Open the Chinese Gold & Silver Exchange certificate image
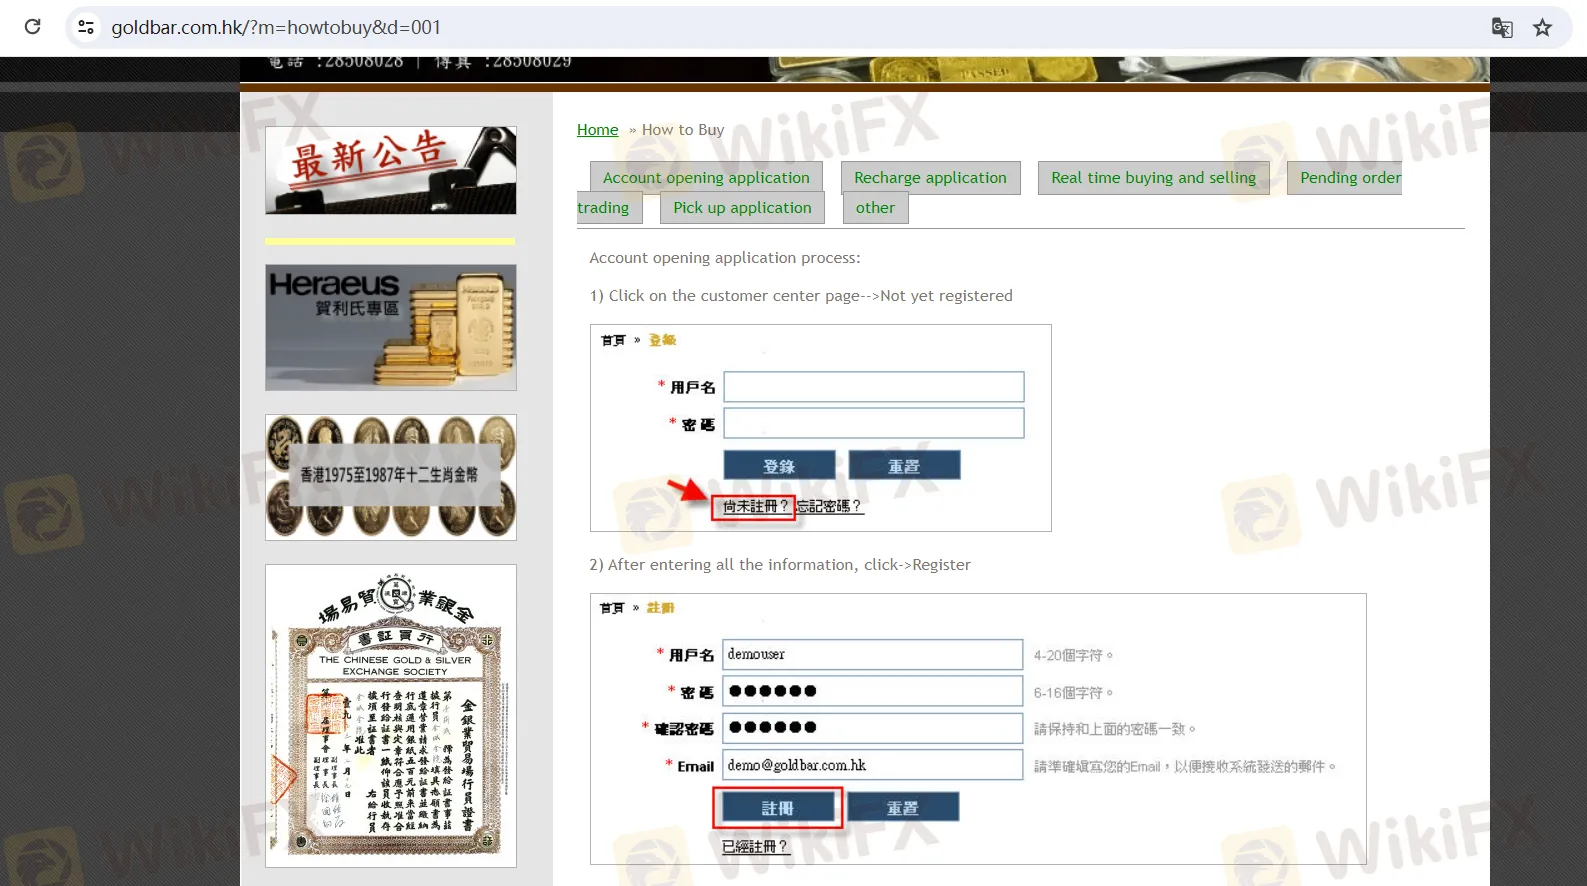The width and height of the screenshot is (1587, 886). coord(390,715)
